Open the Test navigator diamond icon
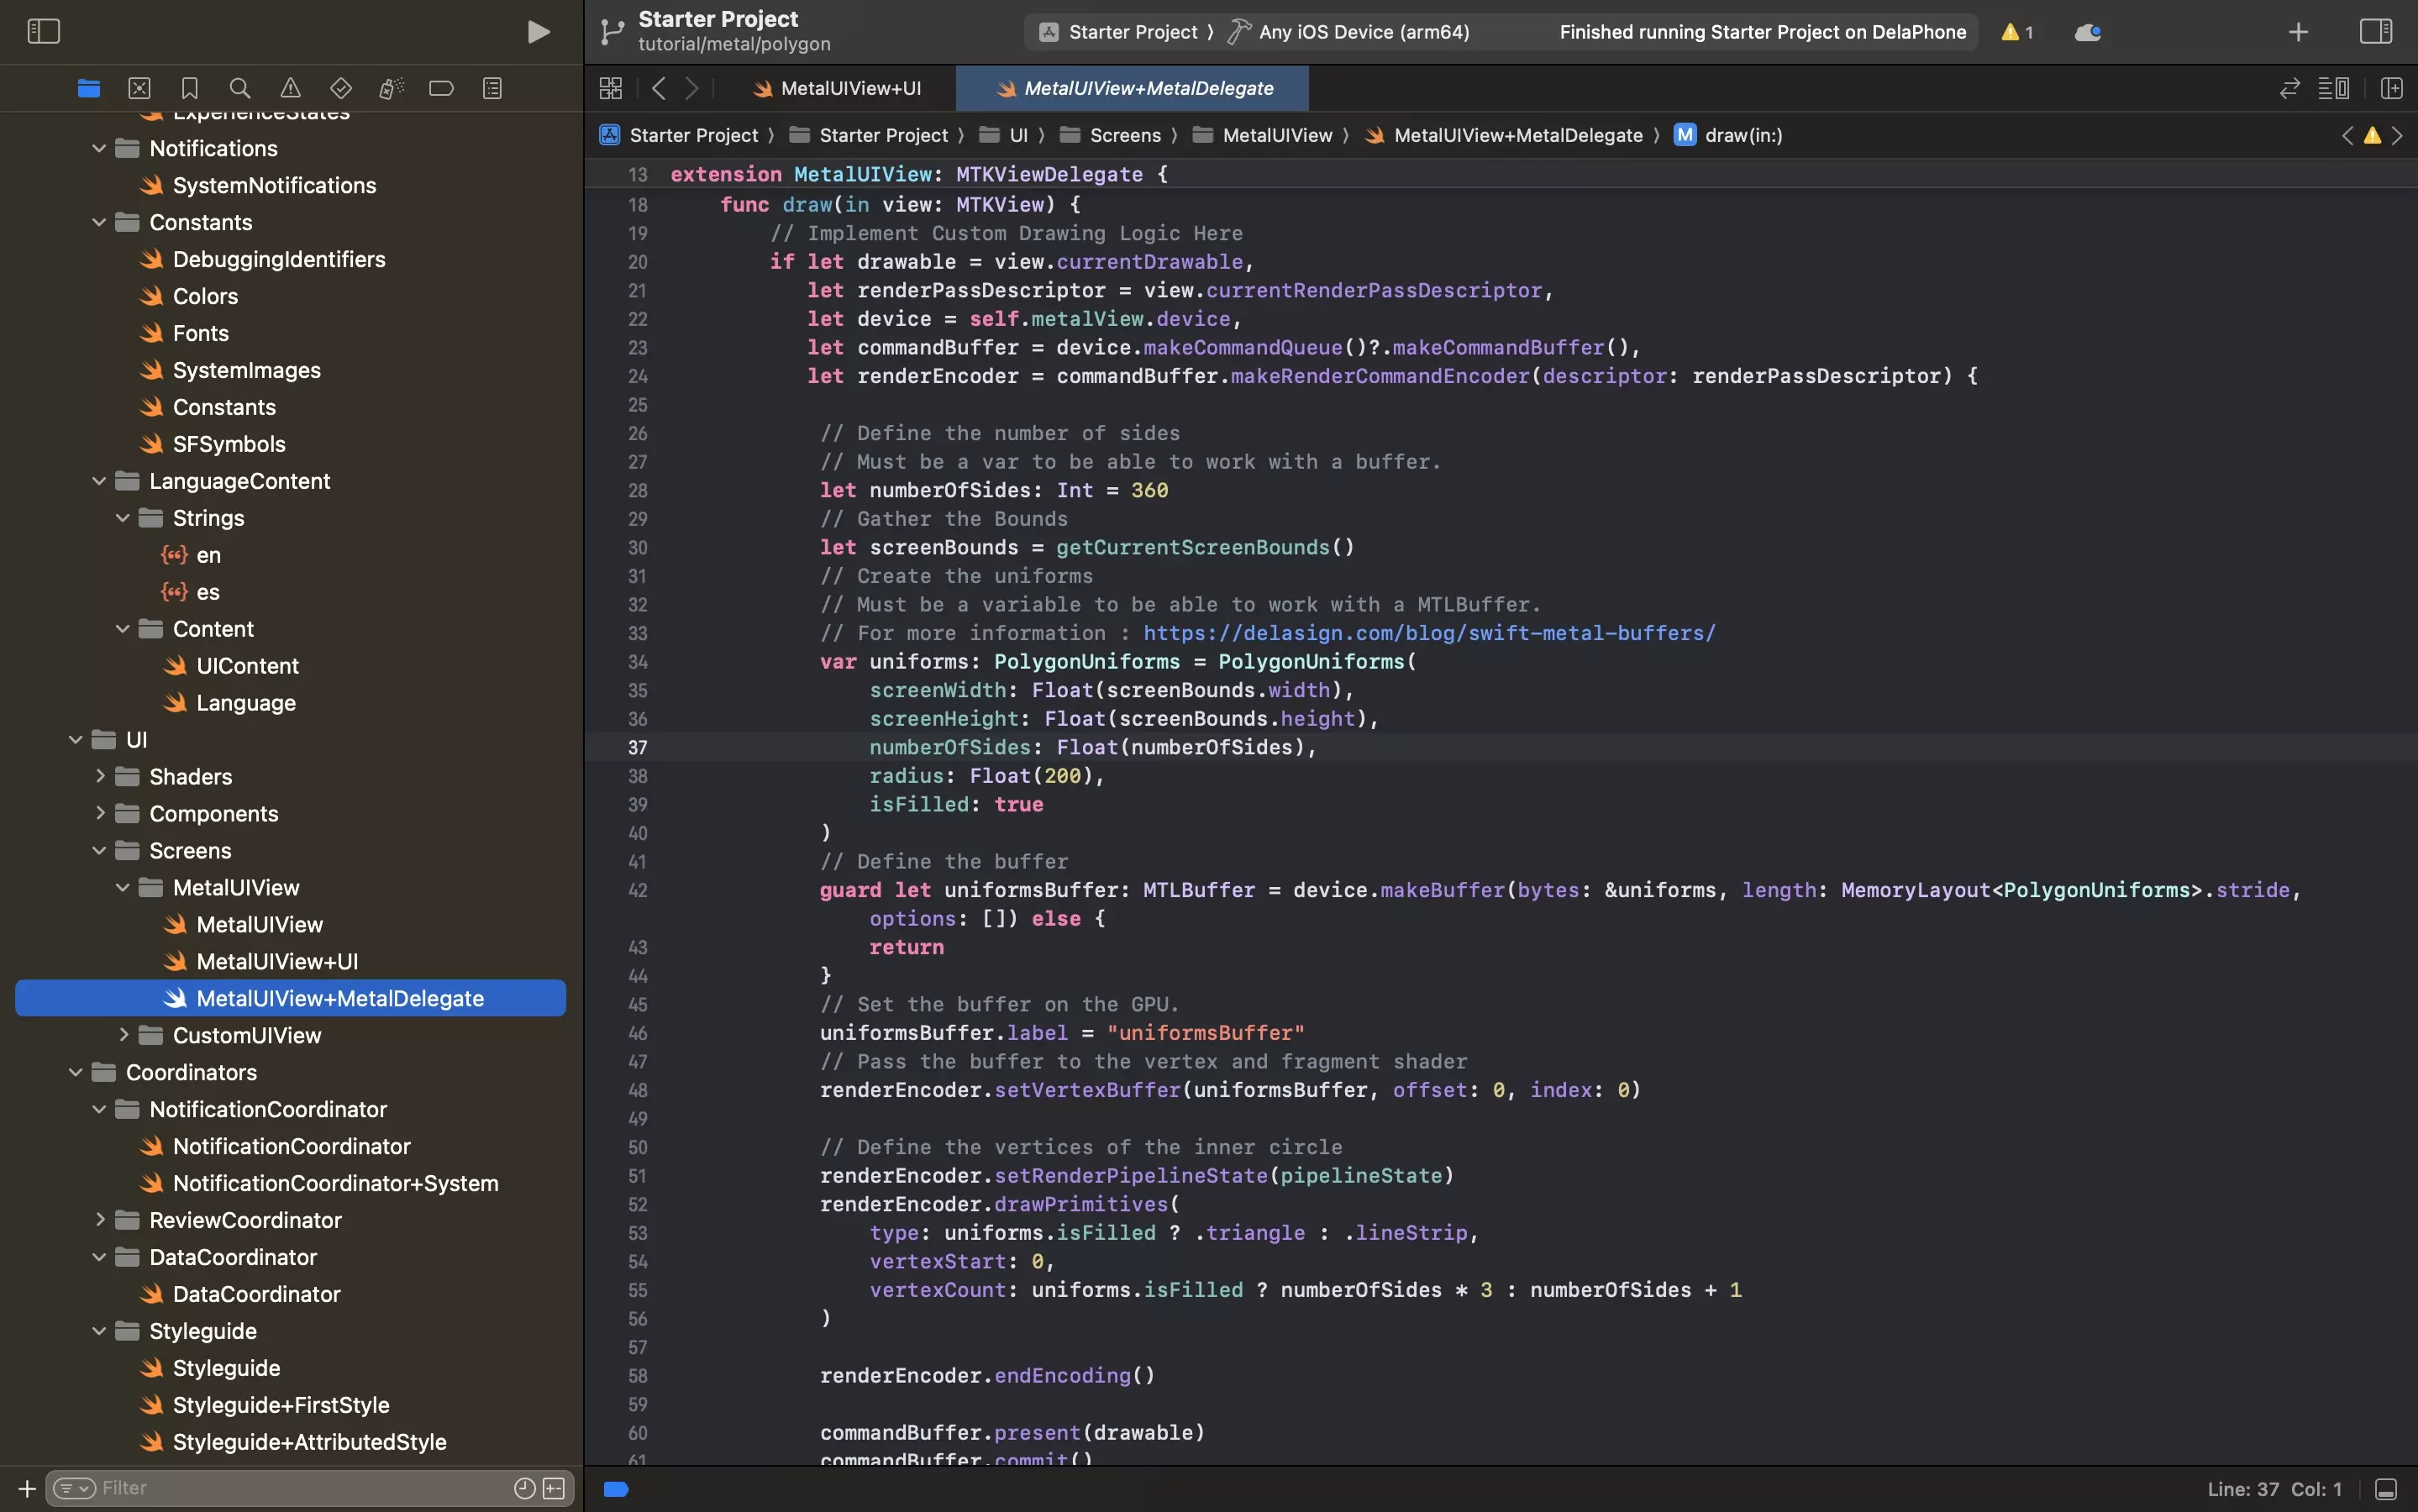This screenshot has height=1512, width=2418. coord(341,88)
